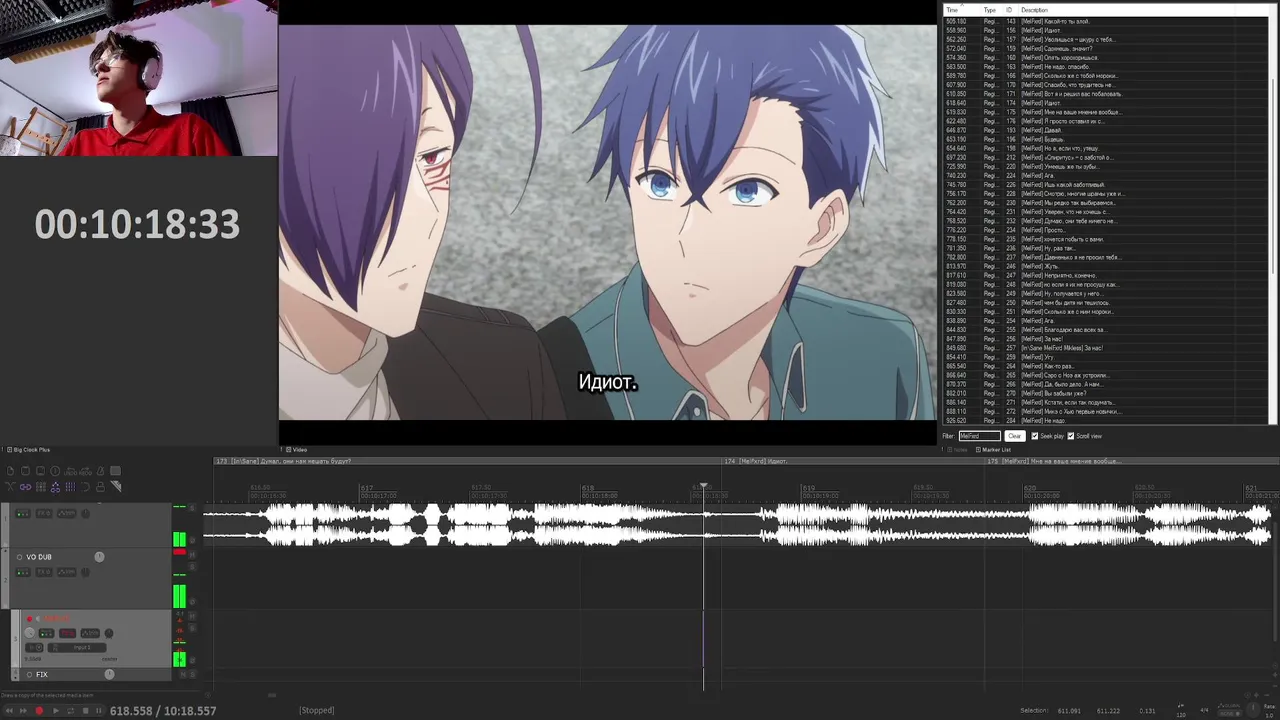Image resolution: width=1280 pixels, height=720 pixels.
Task: Click the Clear filter button
Action: pos(1014,436)
